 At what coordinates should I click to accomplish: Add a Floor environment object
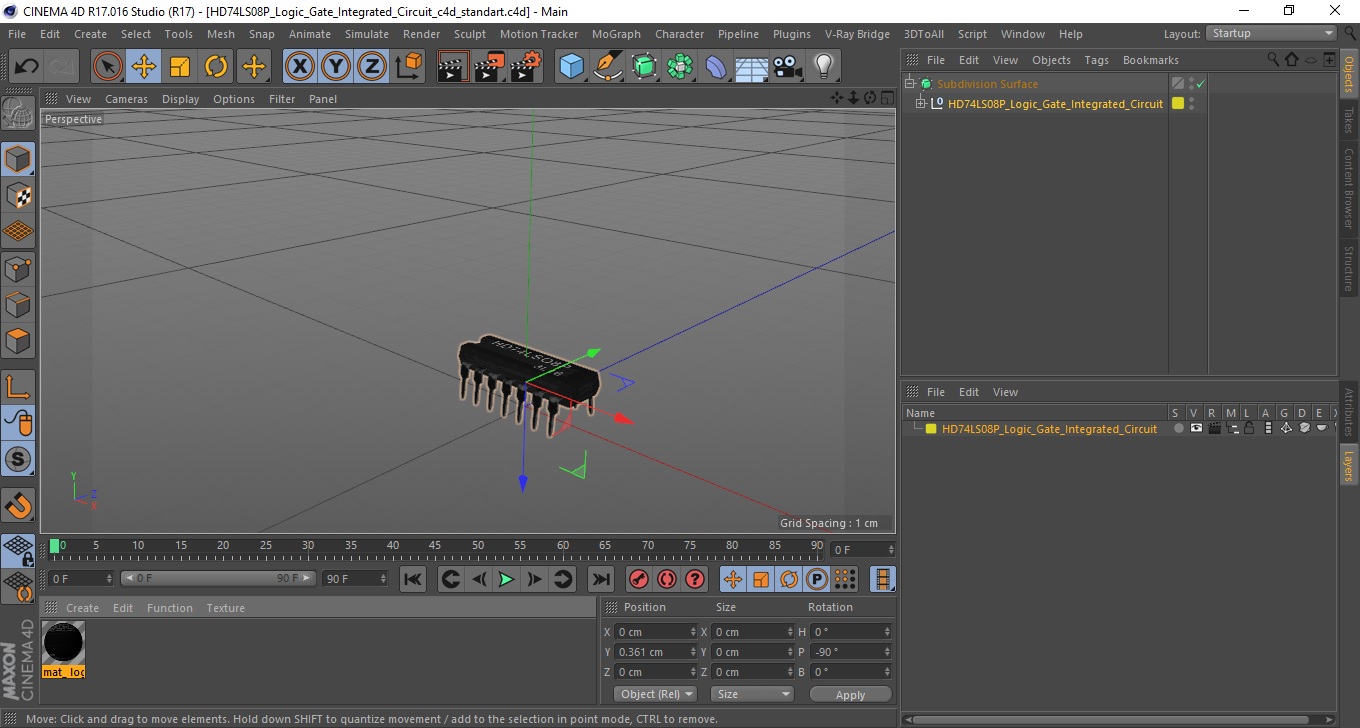[751, 67]
